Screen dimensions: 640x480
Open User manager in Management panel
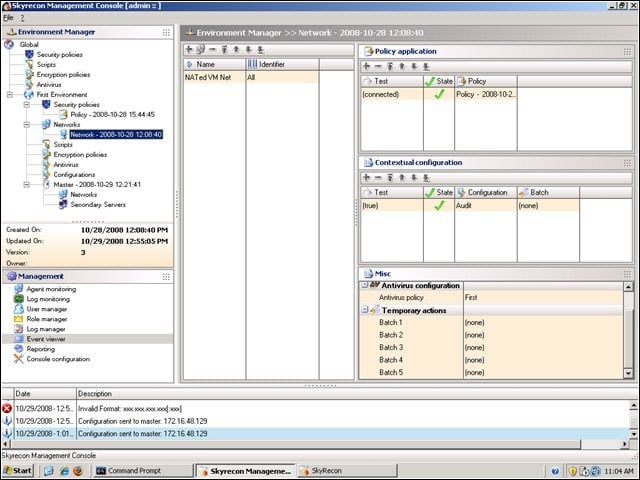(47, 309)
